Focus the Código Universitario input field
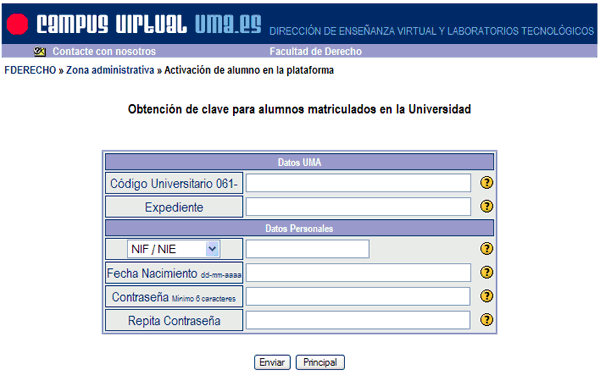Viewport: 600px width, 392px height. [358, 183]
